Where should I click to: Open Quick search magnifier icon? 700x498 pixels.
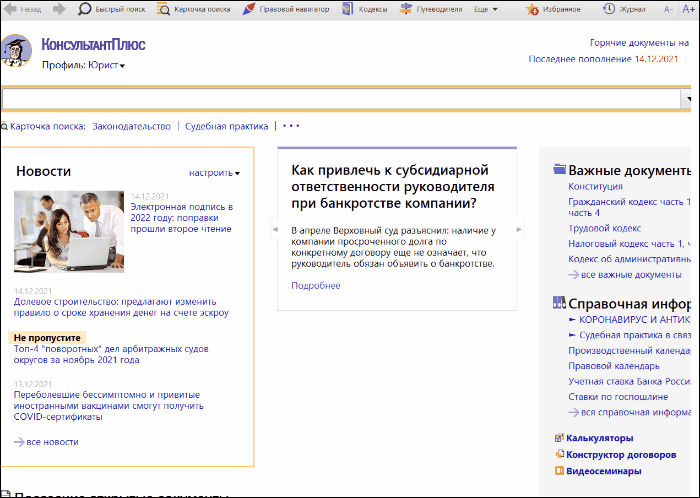coord(84,9)
